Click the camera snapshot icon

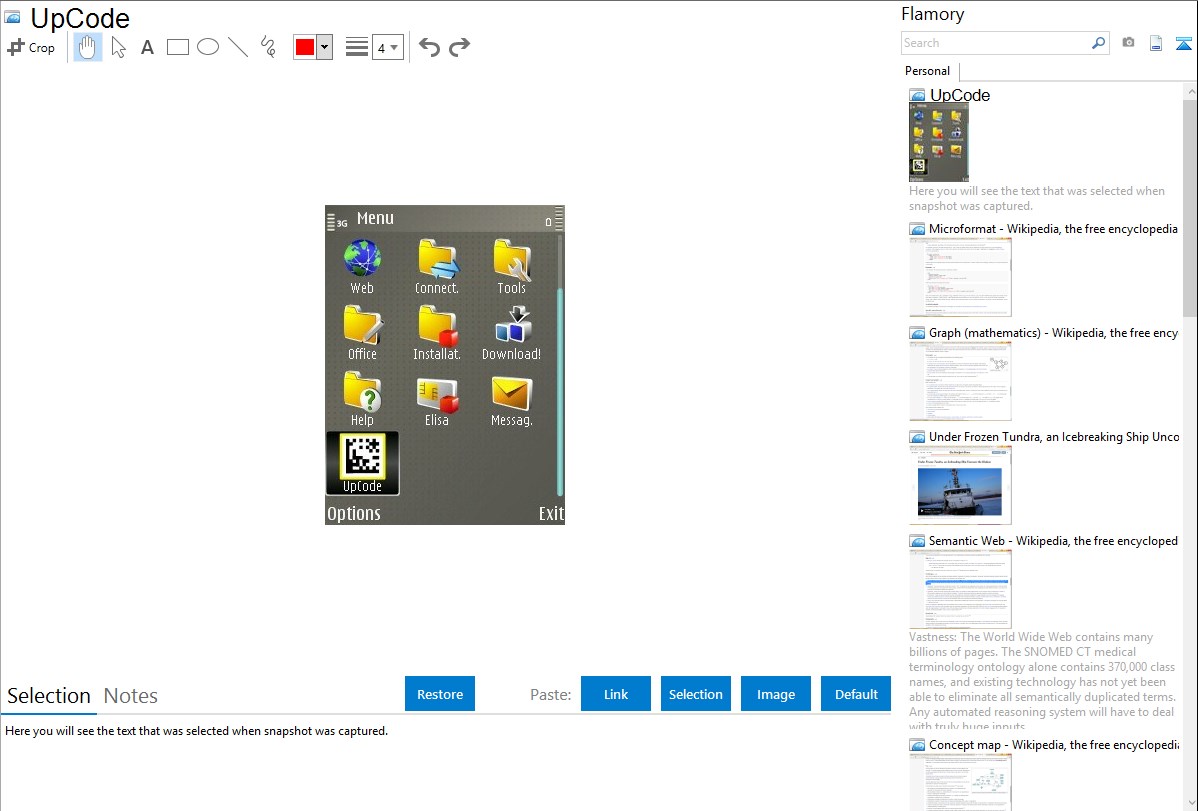(1128, 43)
